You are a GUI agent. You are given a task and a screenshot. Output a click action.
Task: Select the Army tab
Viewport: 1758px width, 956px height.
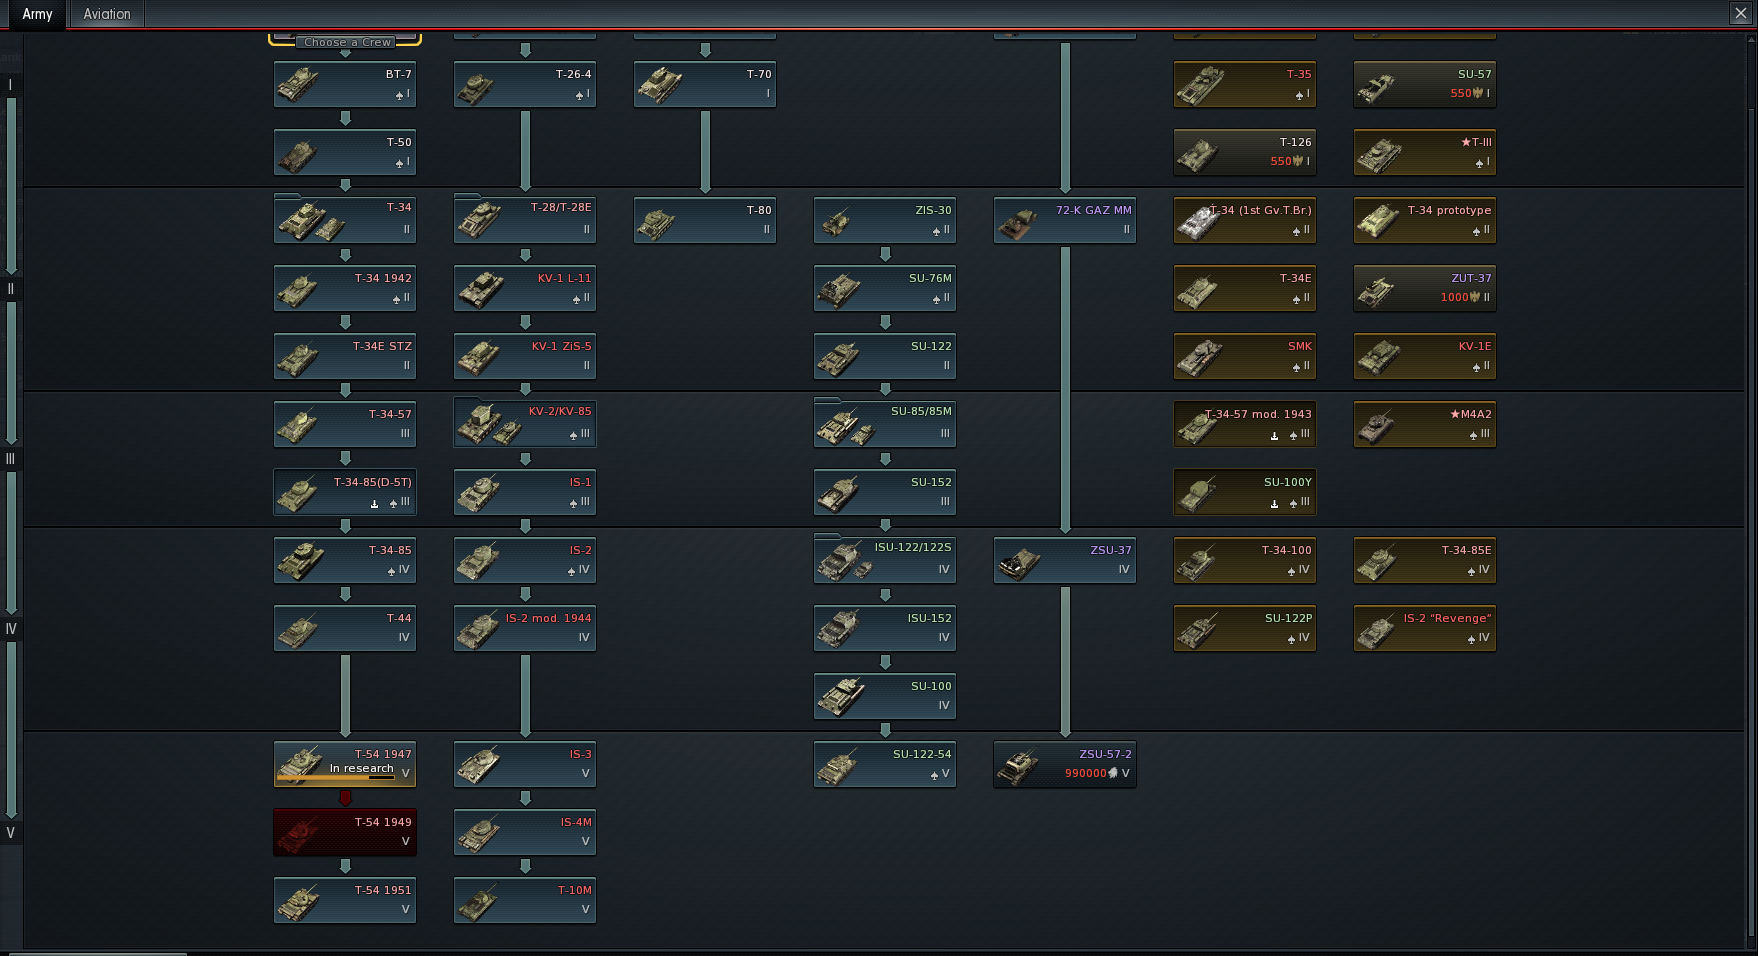pyautogui.click(x=37, y=14)
